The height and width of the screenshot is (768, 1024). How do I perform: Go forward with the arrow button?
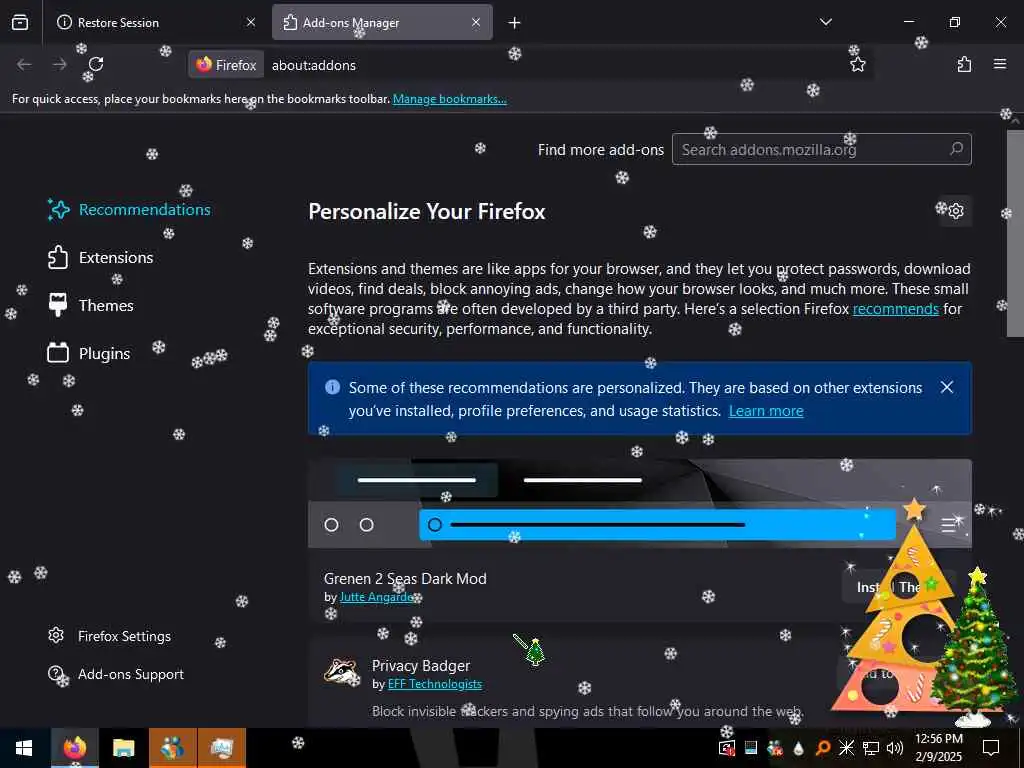tap(59, 64)
